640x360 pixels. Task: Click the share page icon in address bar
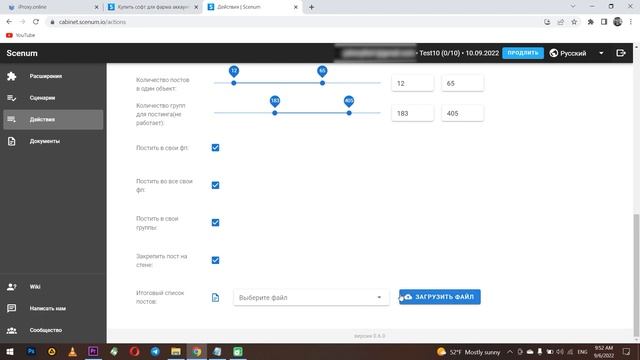point(561,22)
